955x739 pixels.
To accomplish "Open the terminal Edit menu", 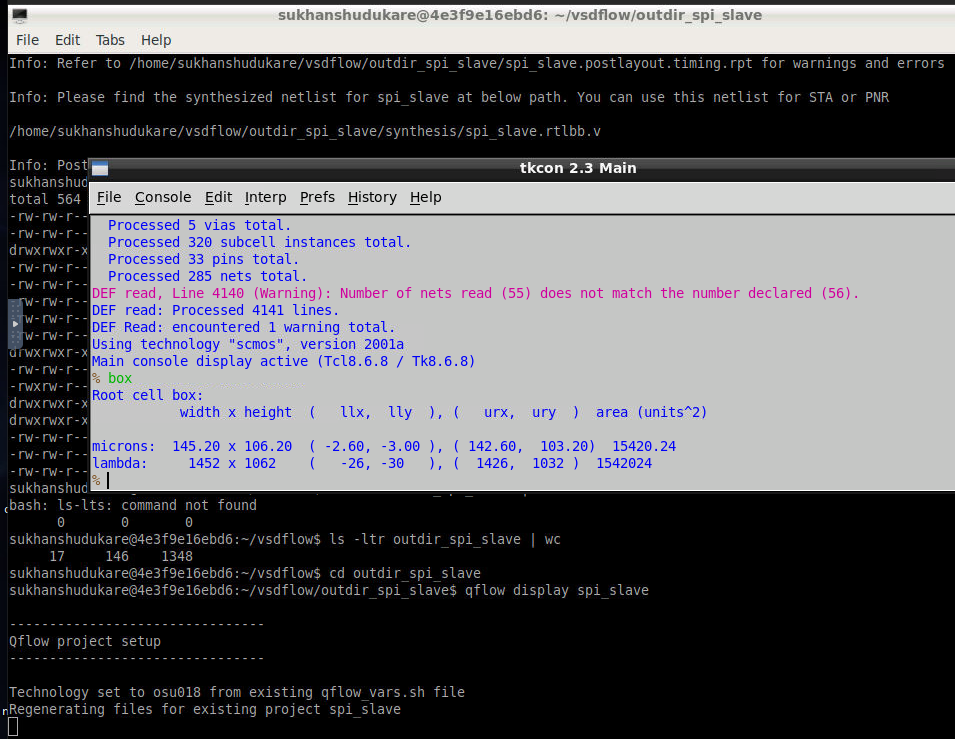I will point(67,40).
